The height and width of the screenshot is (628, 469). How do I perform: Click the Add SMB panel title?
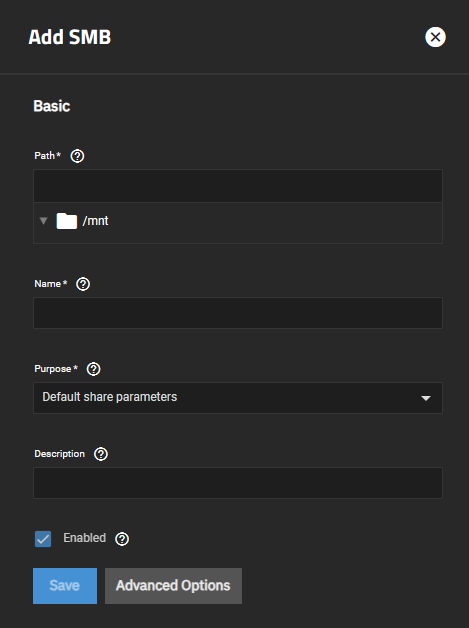point(70,37)
